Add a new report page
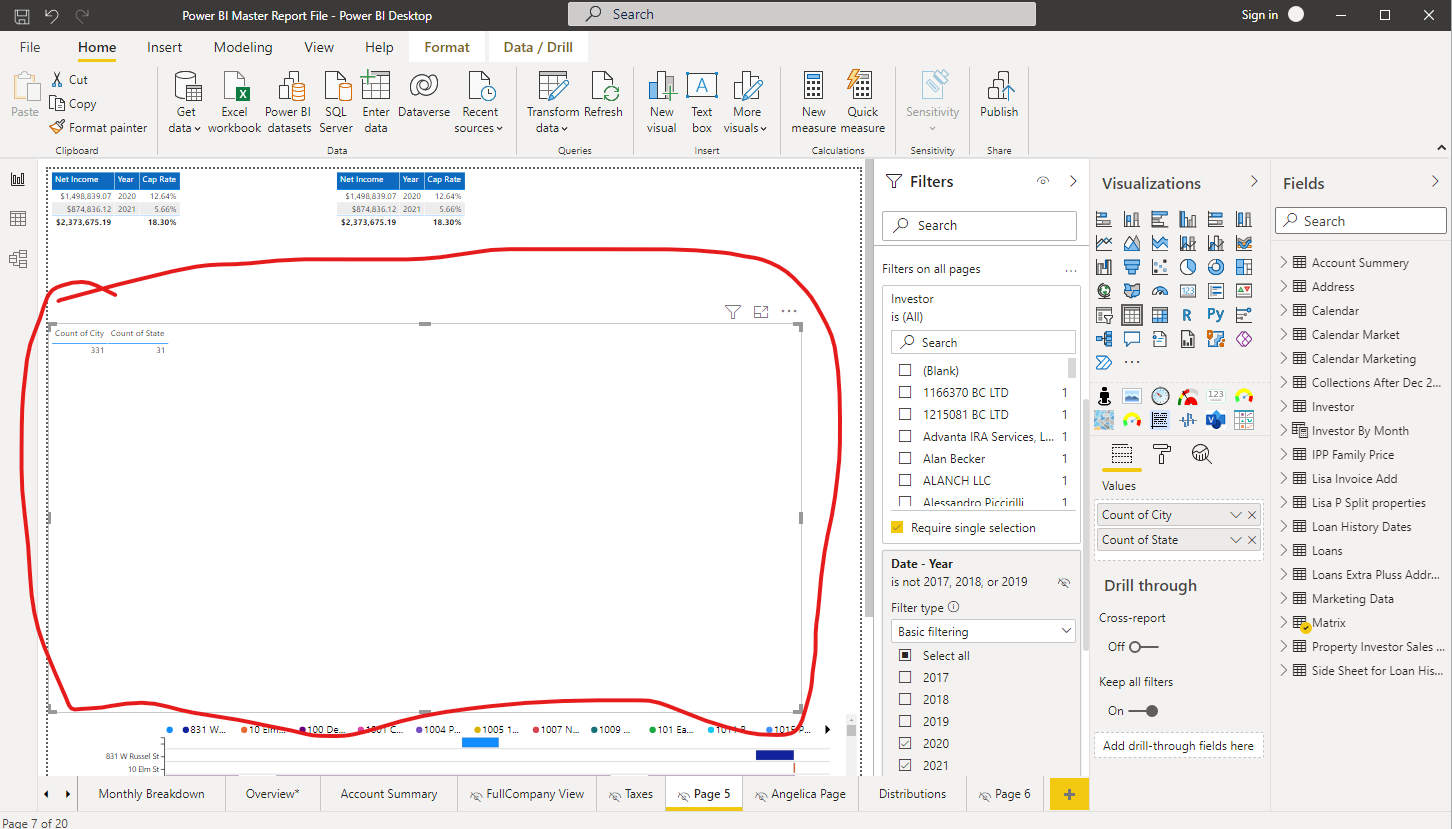The image size is (1452, 829). coord(1069,794)
